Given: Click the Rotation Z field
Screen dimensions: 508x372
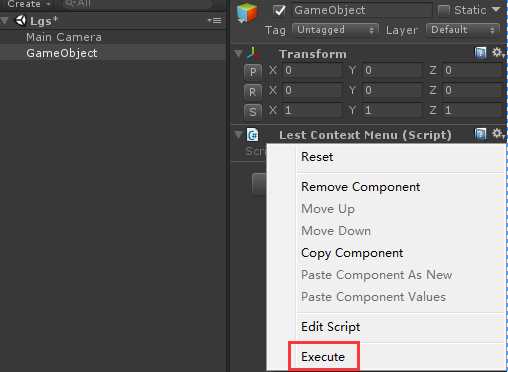Looking at the screenshot, I should tap(473, 90).
